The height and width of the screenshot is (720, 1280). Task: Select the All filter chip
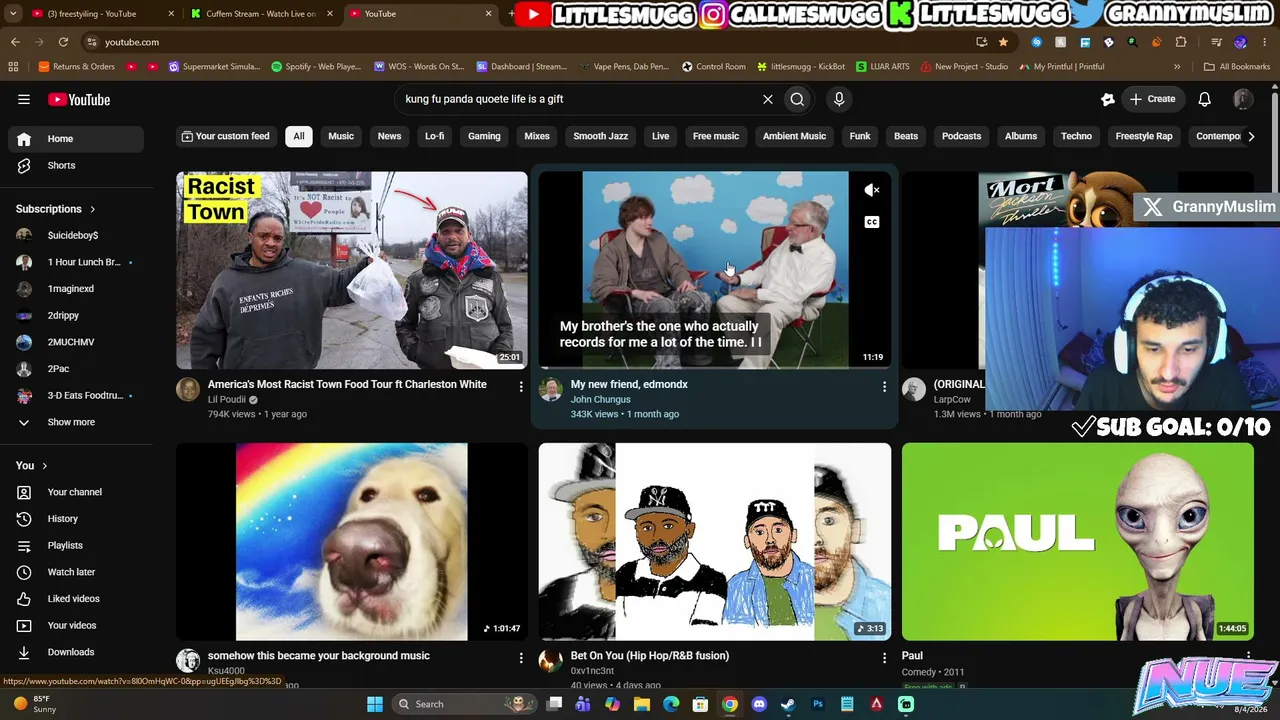(299, 136)
